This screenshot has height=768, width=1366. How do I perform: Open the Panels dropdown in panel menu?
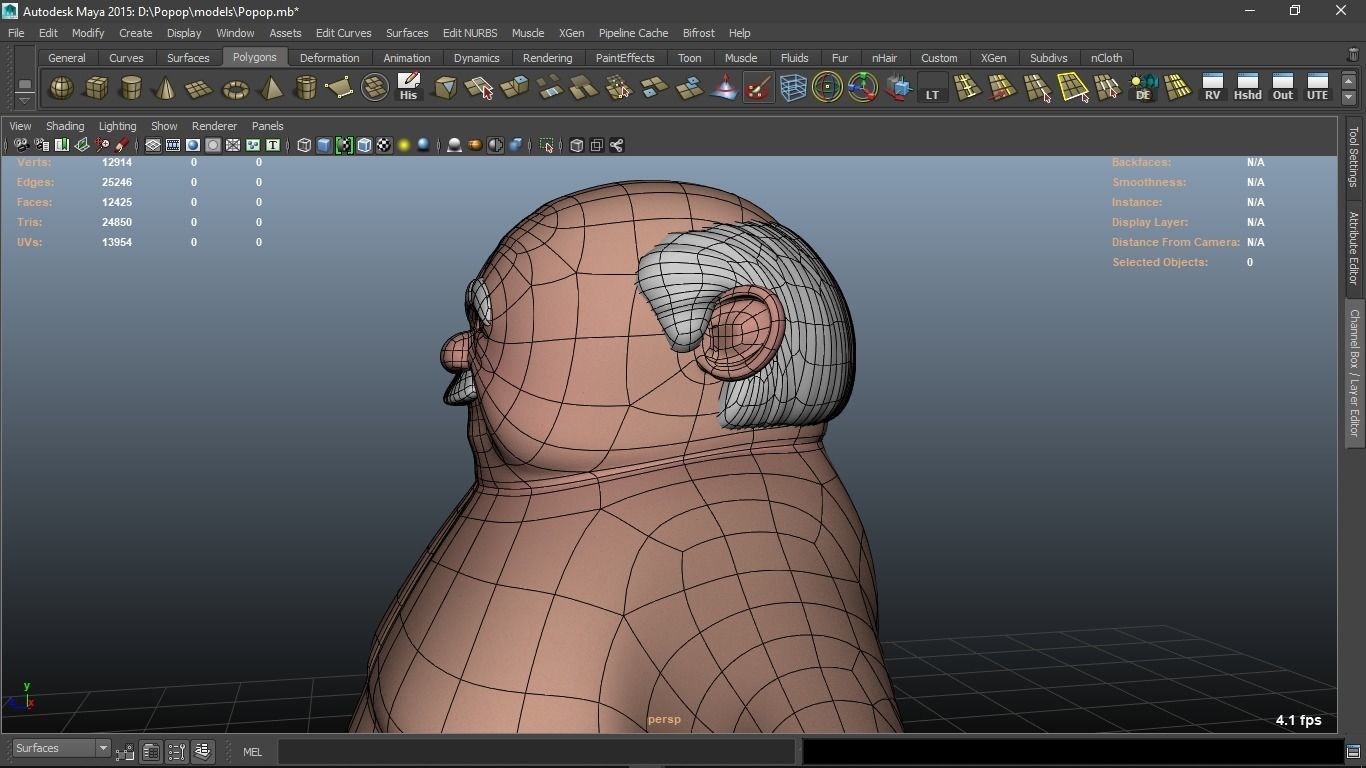pyautogui.click(x=267, y=126)
